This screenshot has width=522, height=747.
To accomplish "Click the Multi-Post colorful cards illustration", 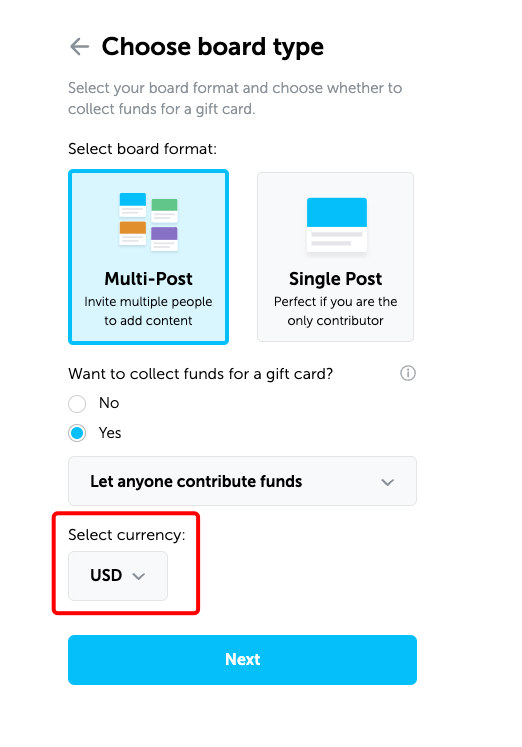I will click(x=148, y=222).
